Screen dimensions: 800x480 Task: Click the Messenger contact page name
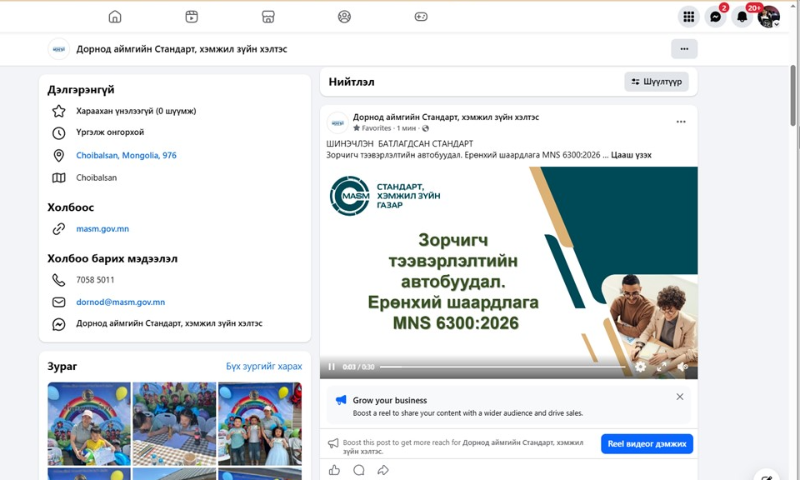(169, 323)
